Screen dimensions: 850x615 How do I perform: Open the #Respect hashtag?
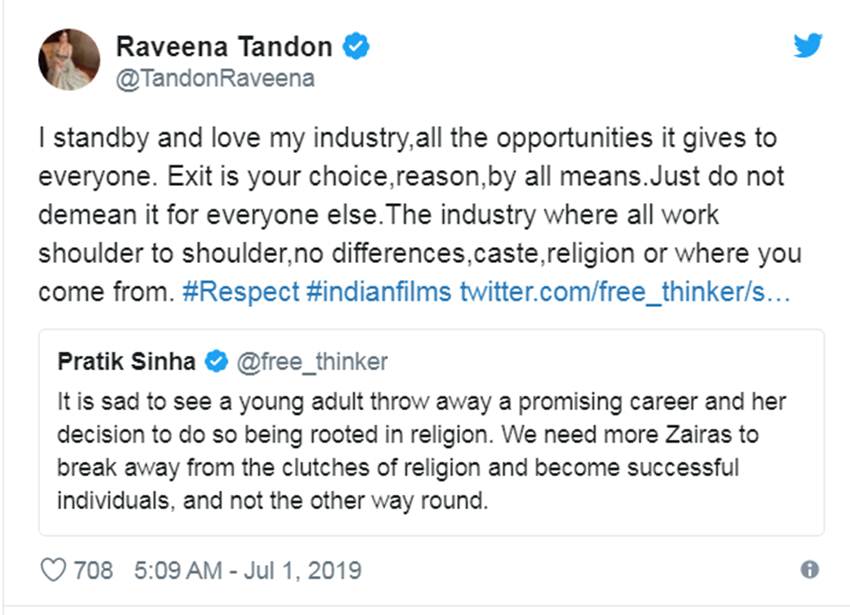pos(241,292)
